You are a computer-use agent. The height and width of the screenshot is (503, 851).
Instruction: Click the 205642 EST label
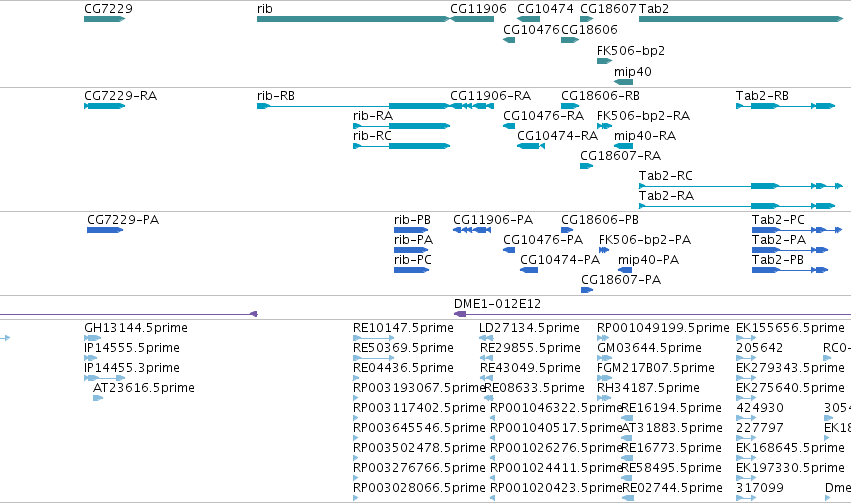(759, 348)
